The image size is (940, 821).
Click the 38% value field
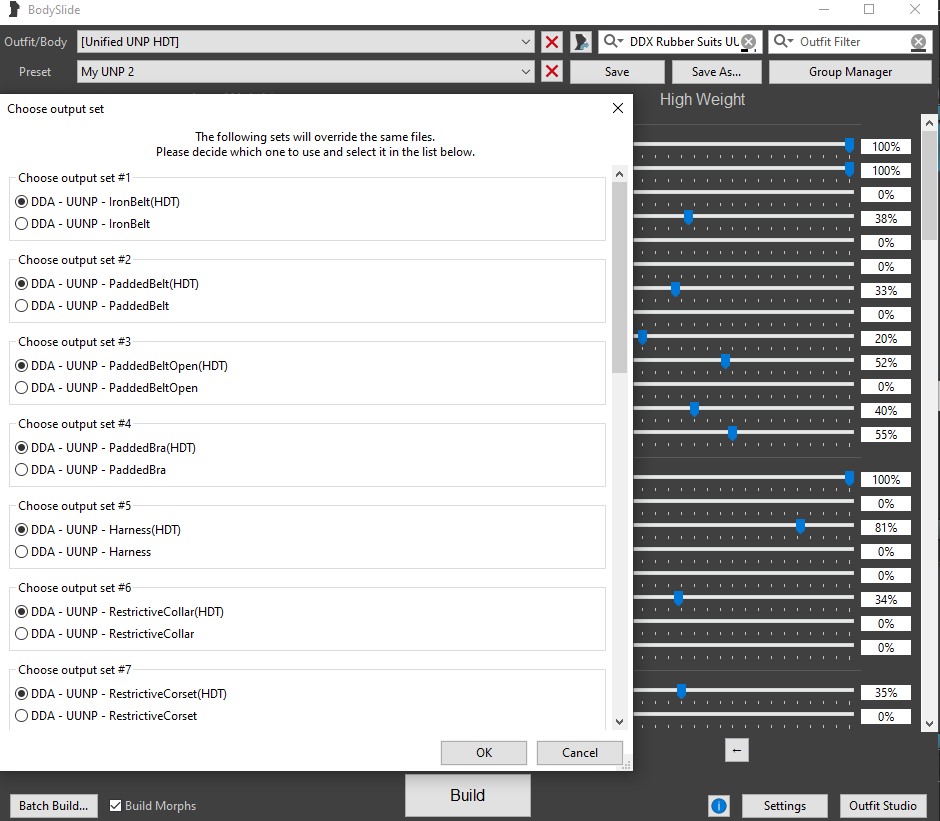(886, 218)
